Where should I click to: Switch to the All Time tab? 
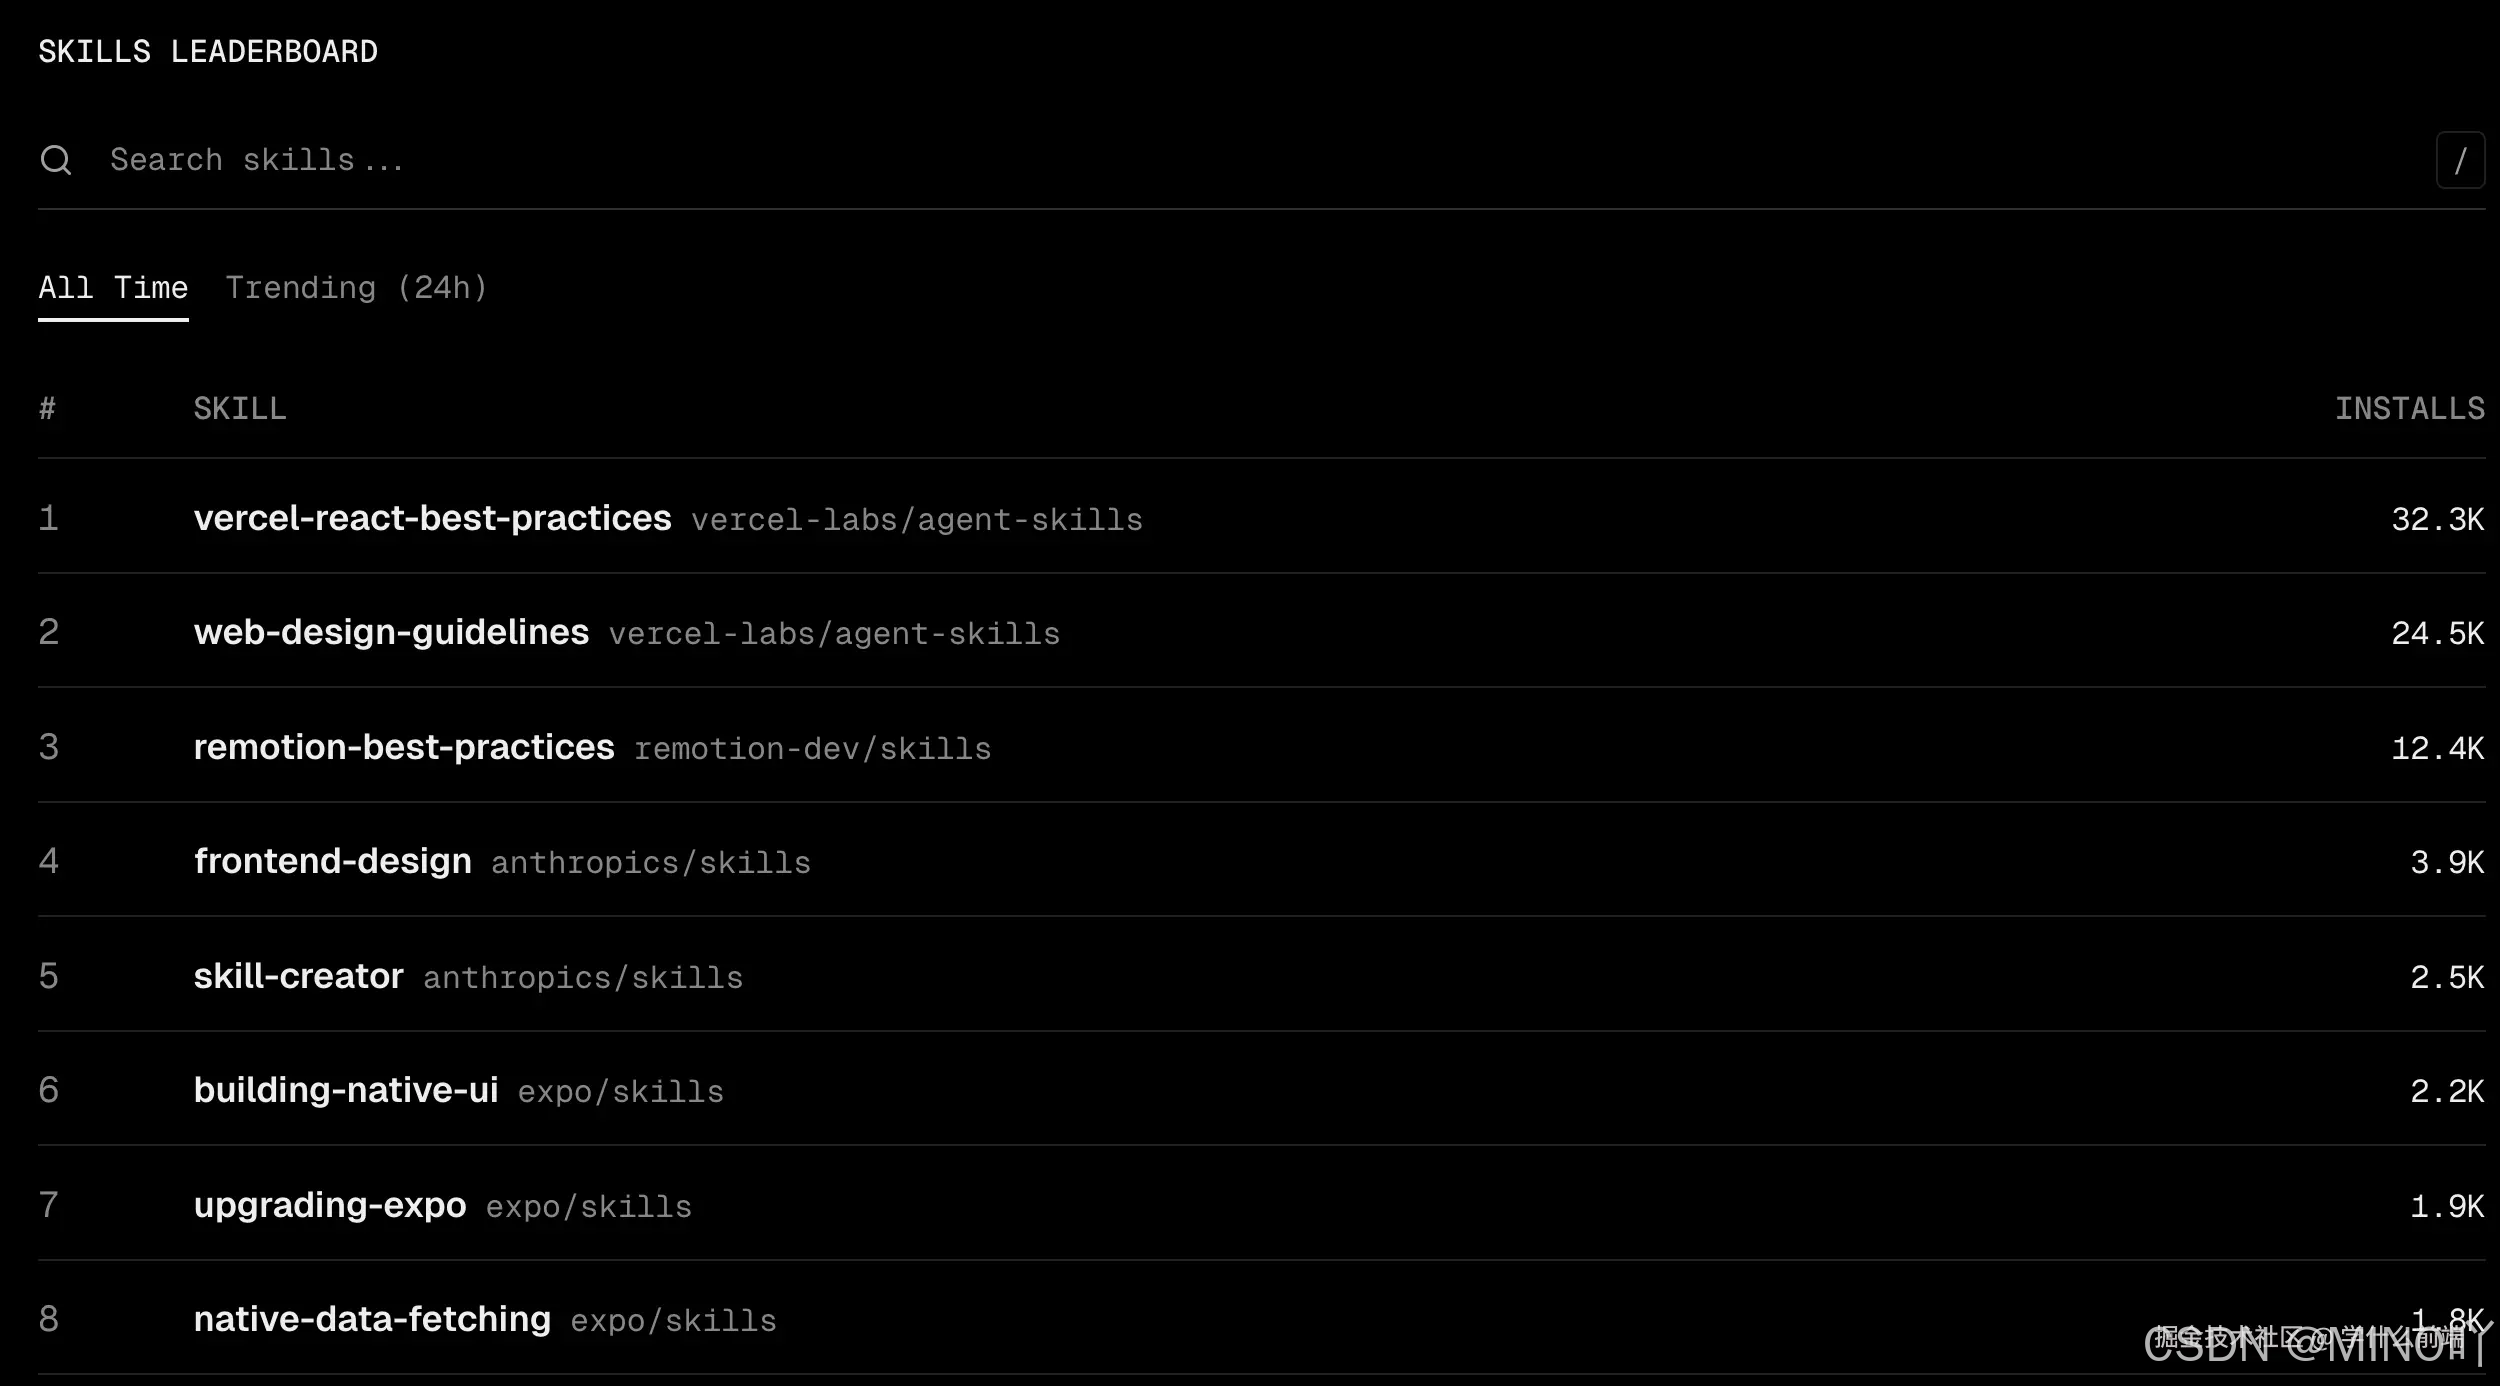point(113,288)
